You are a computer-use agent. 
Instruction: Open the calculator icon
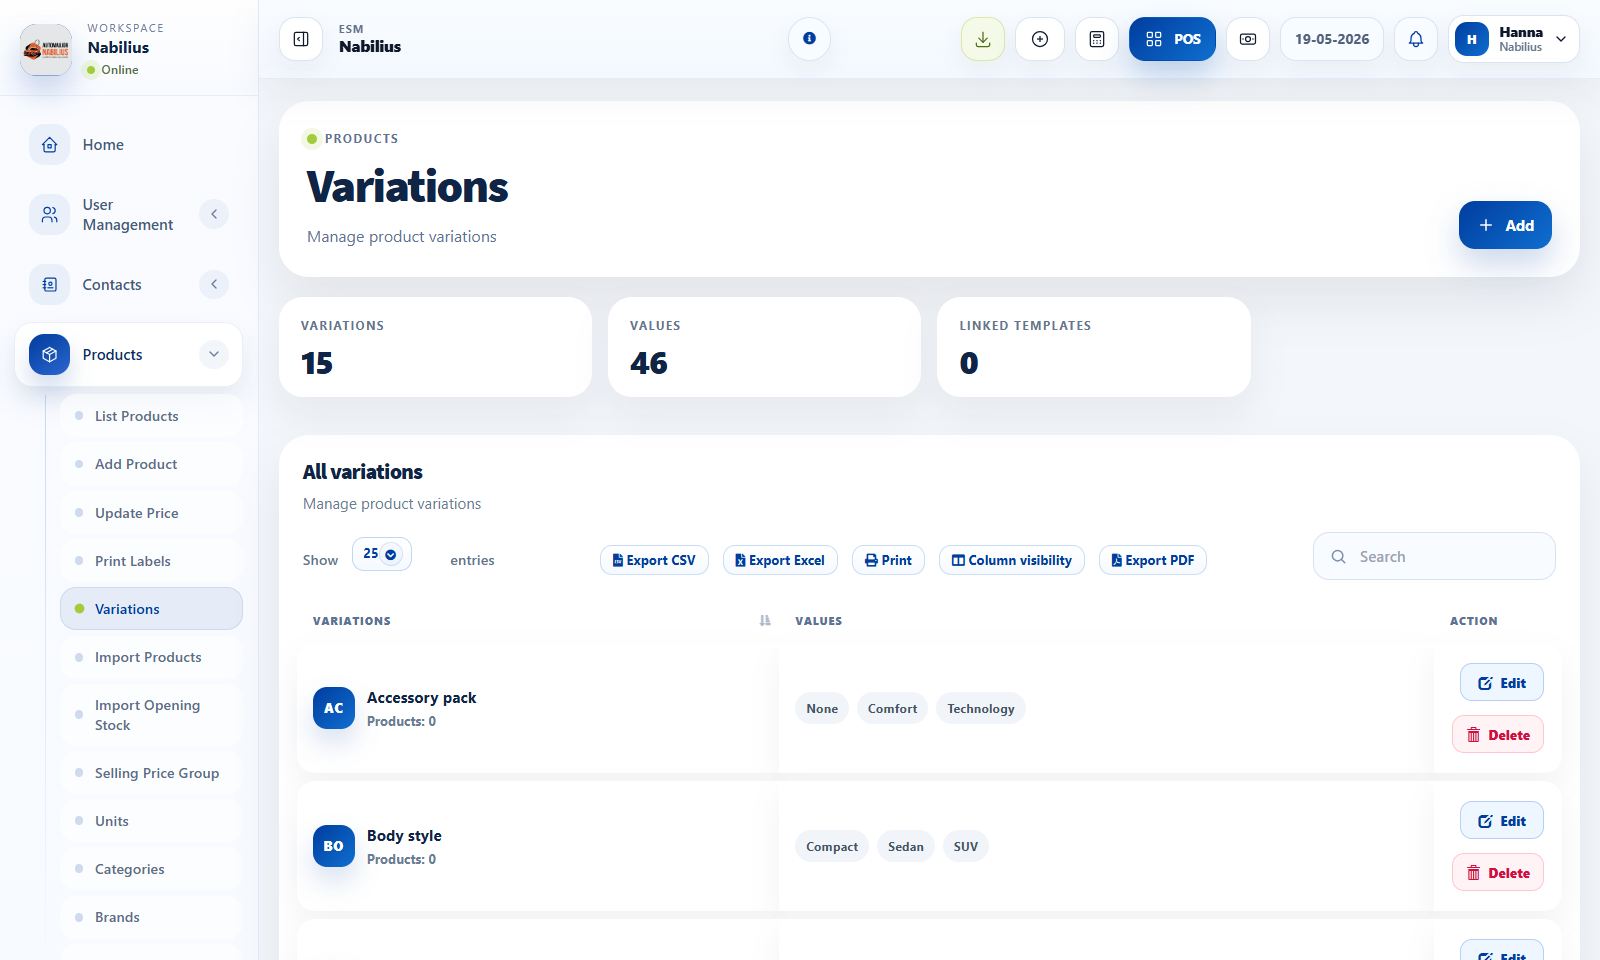1097,39
